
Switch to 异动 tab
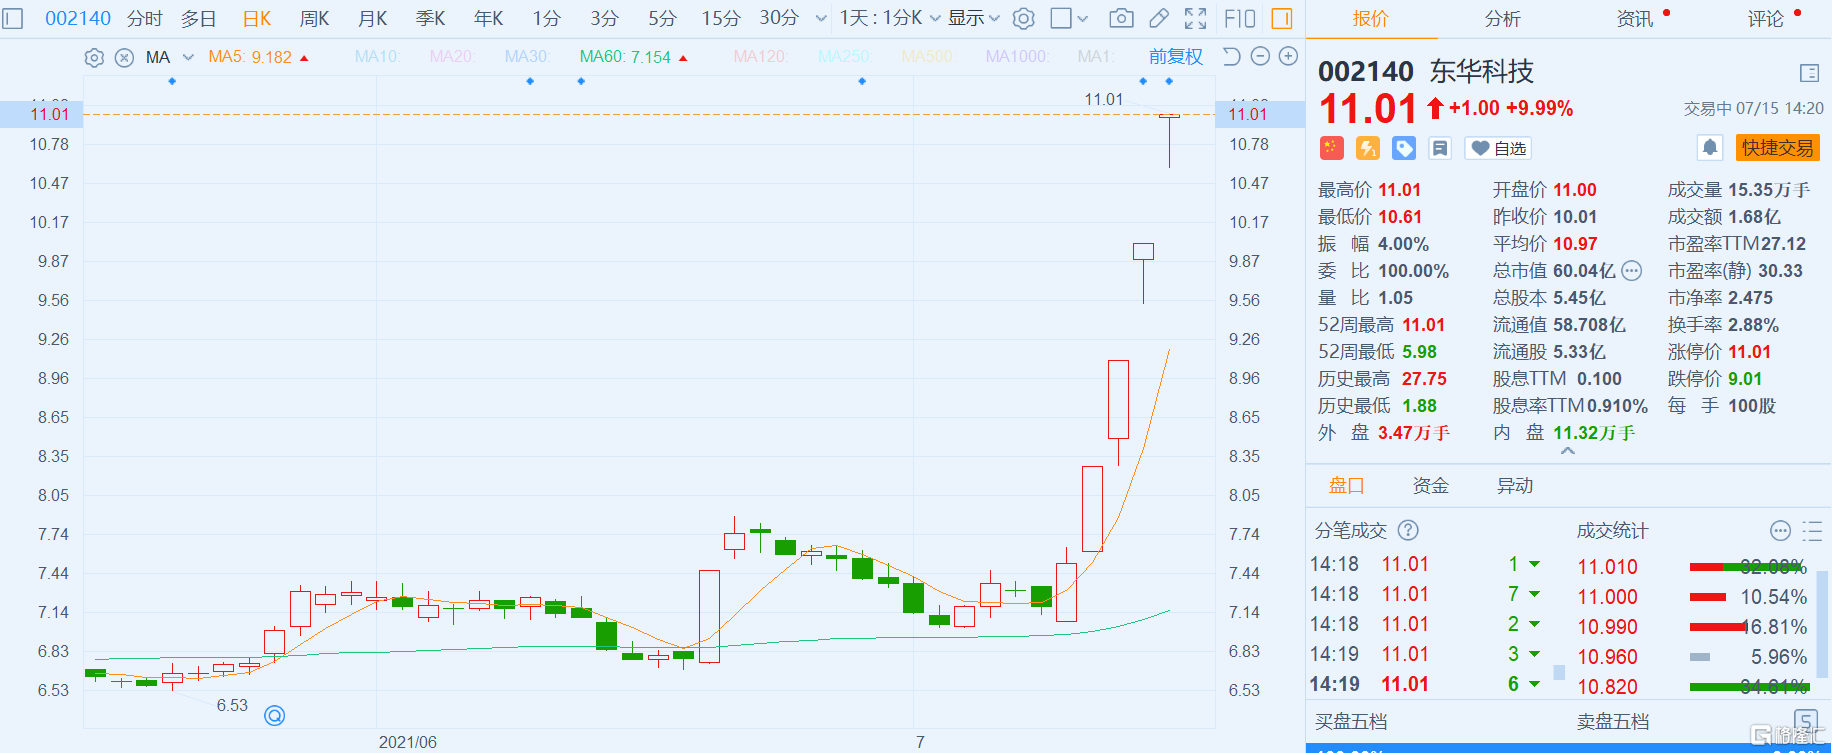point(1515,485)
